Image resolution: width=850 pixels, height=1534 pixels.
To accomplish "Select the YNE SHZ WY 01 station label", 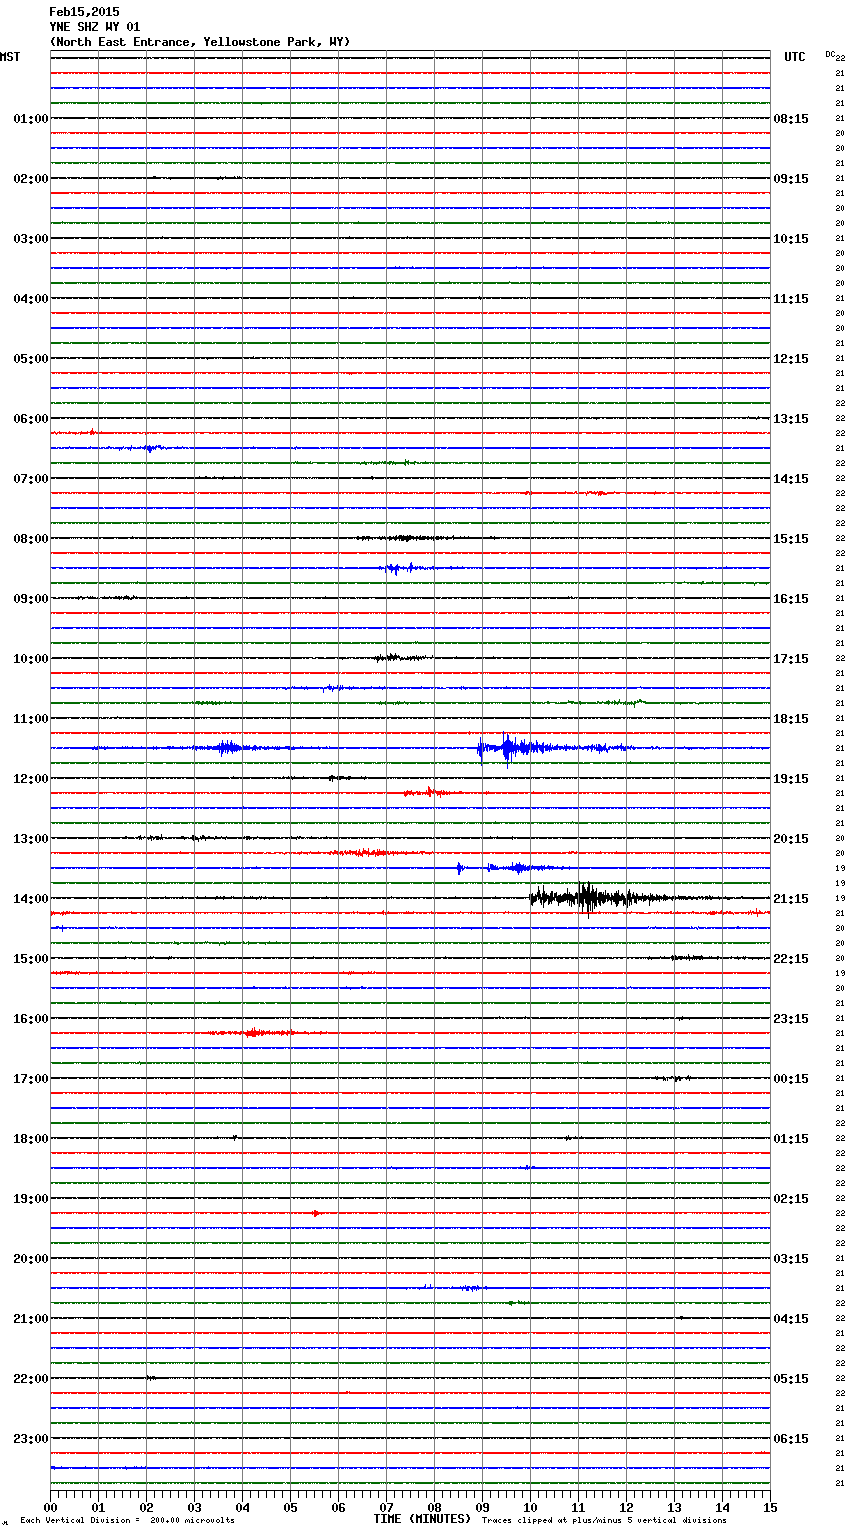I will coord(95,27).
